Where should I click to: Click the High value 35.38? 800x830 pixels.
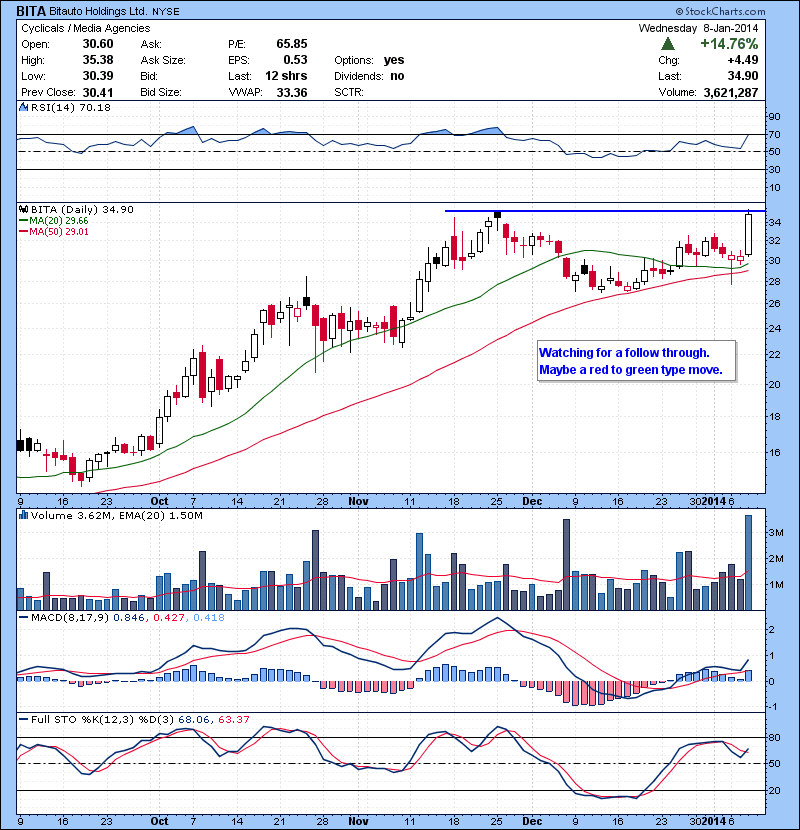(x=98, y=60)
